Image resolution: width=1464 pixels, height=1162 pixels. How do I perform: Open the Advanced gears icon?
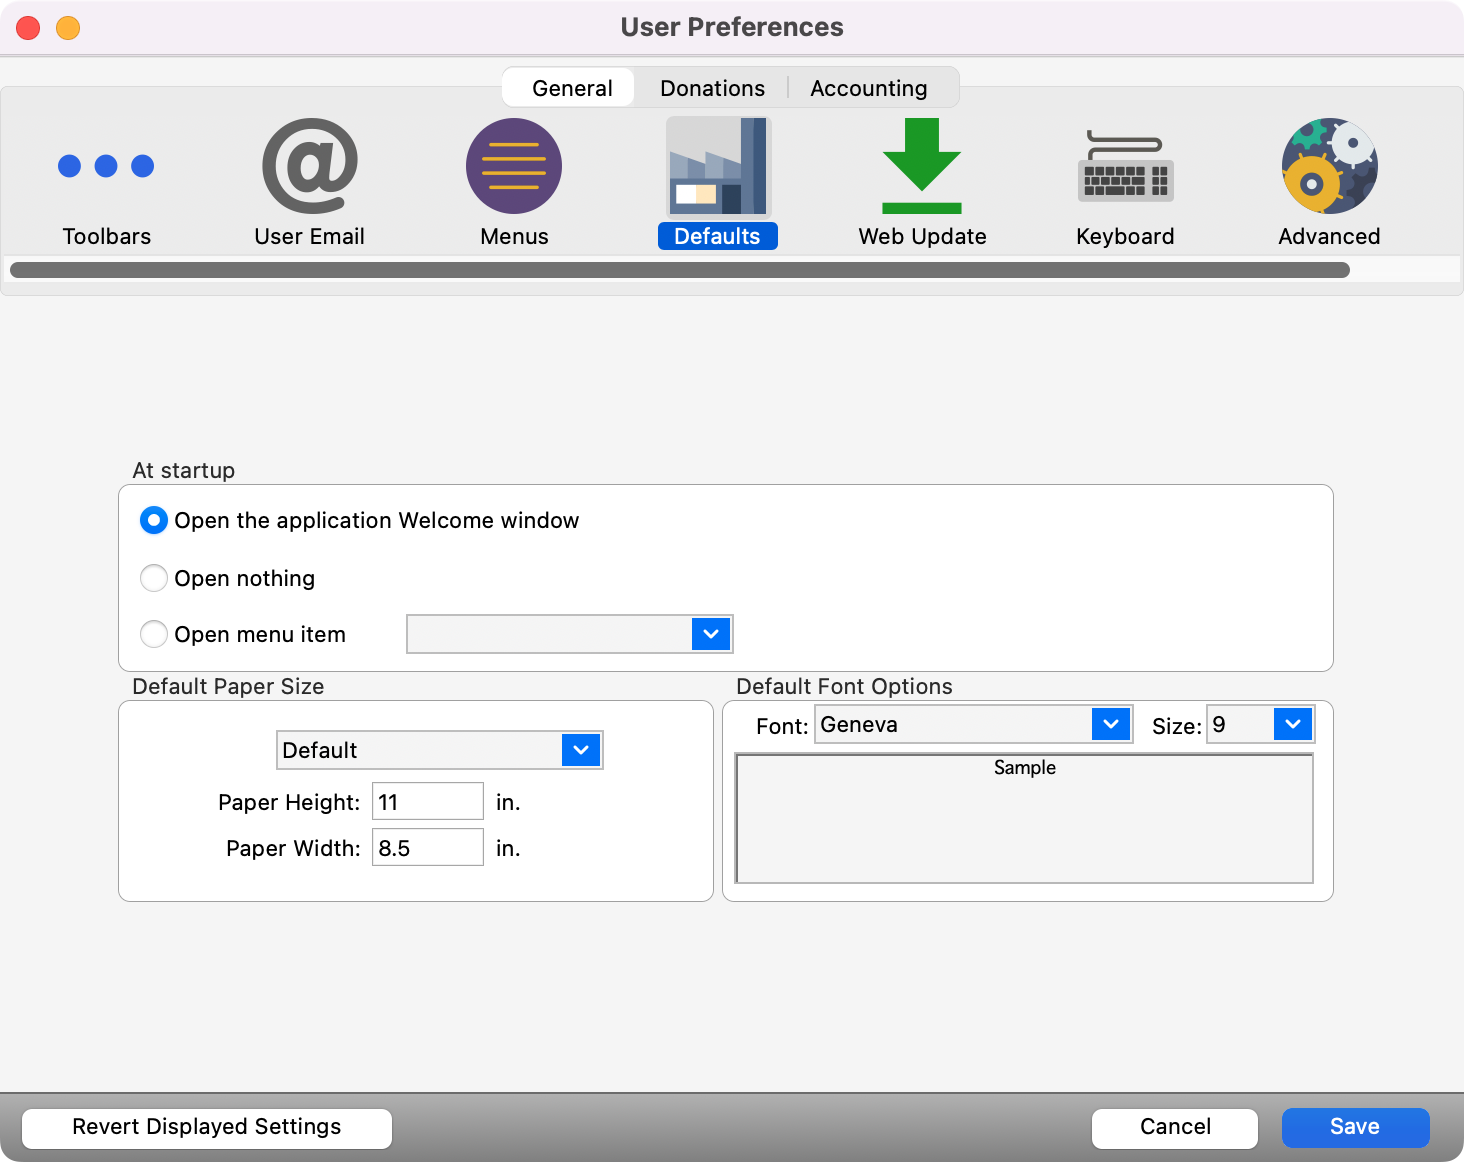(1329, 167)
